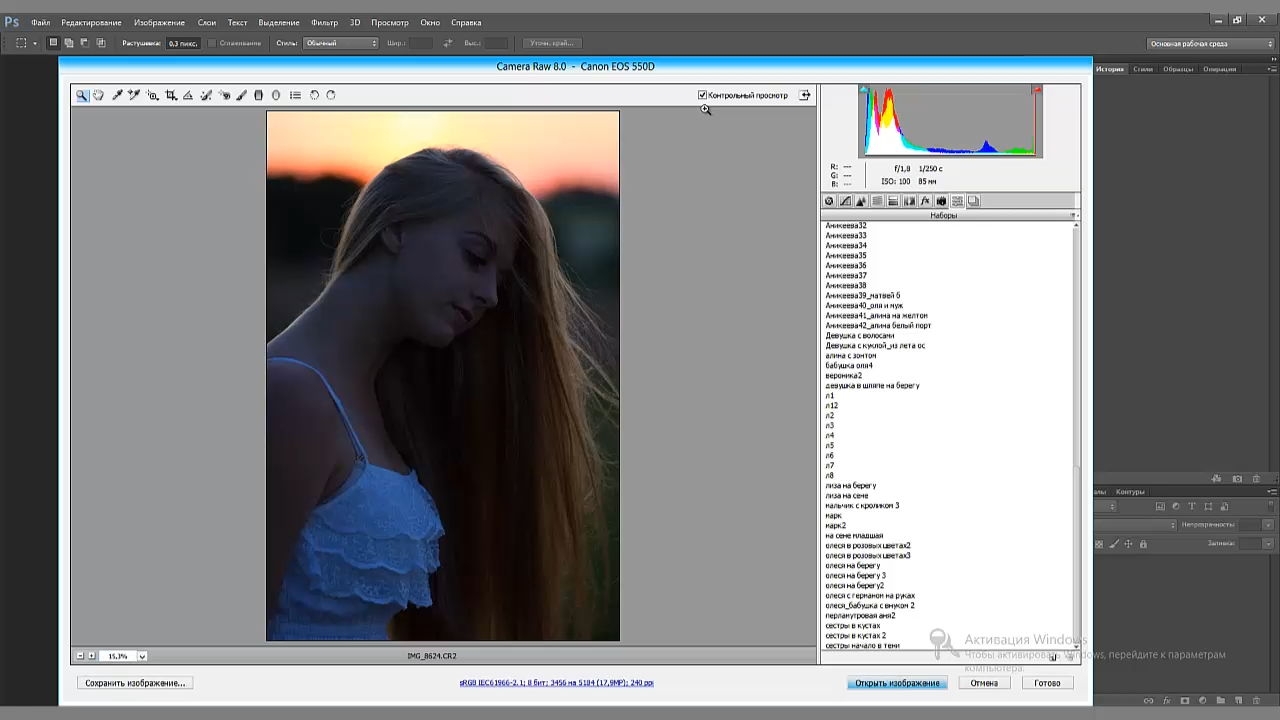Image resolution: width=1280 pixels, height=720 pixels.
Task: Toggle full screen mode in Camera Raw
Action: tap(804, 95)
